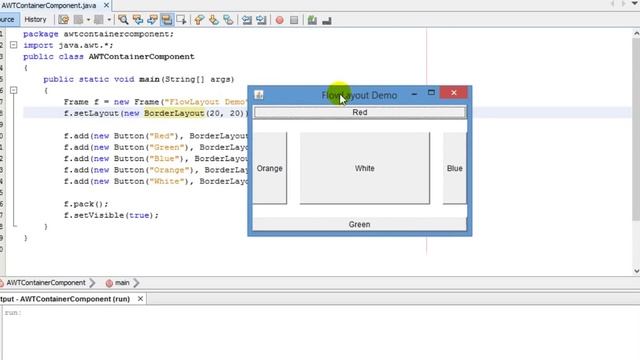
Task: Jump to Previous Bookmark icon
Action: 199,20
